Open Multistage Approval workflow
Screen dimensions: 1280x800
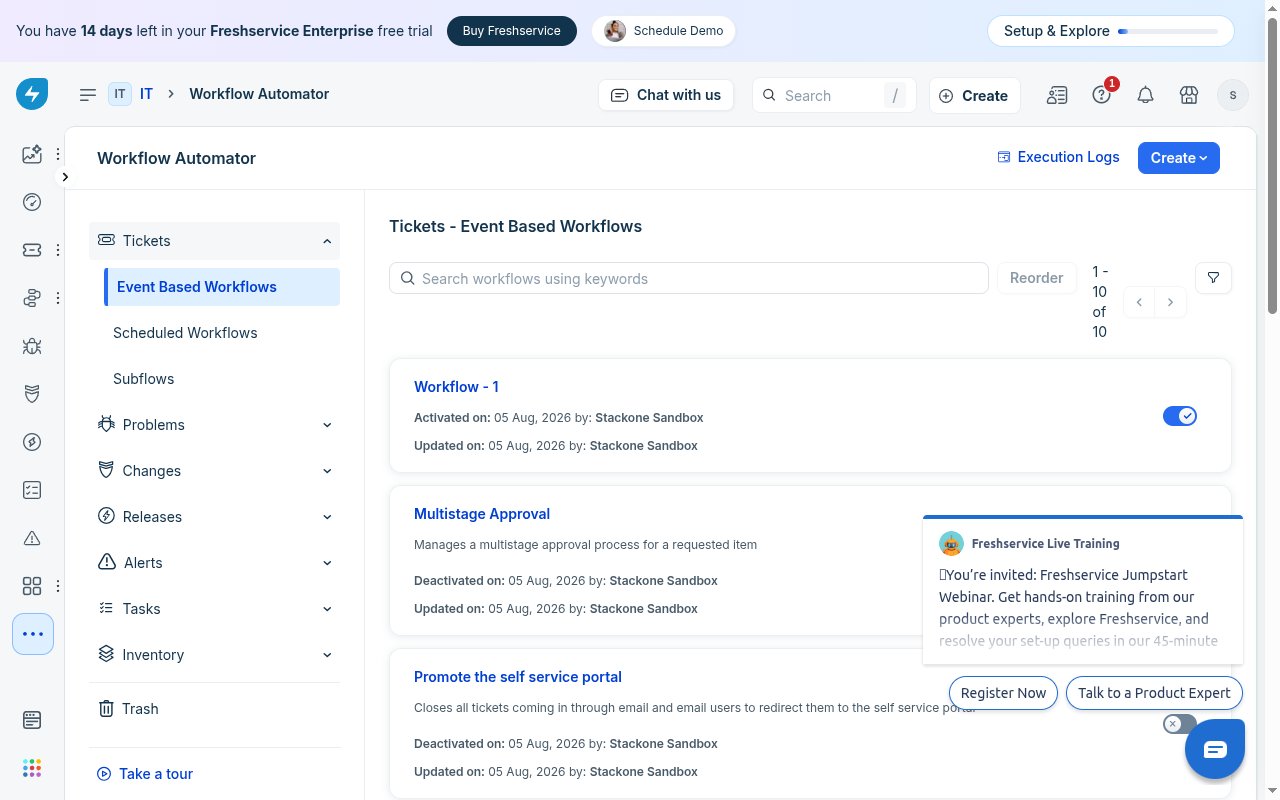click(x=482, y=514)
